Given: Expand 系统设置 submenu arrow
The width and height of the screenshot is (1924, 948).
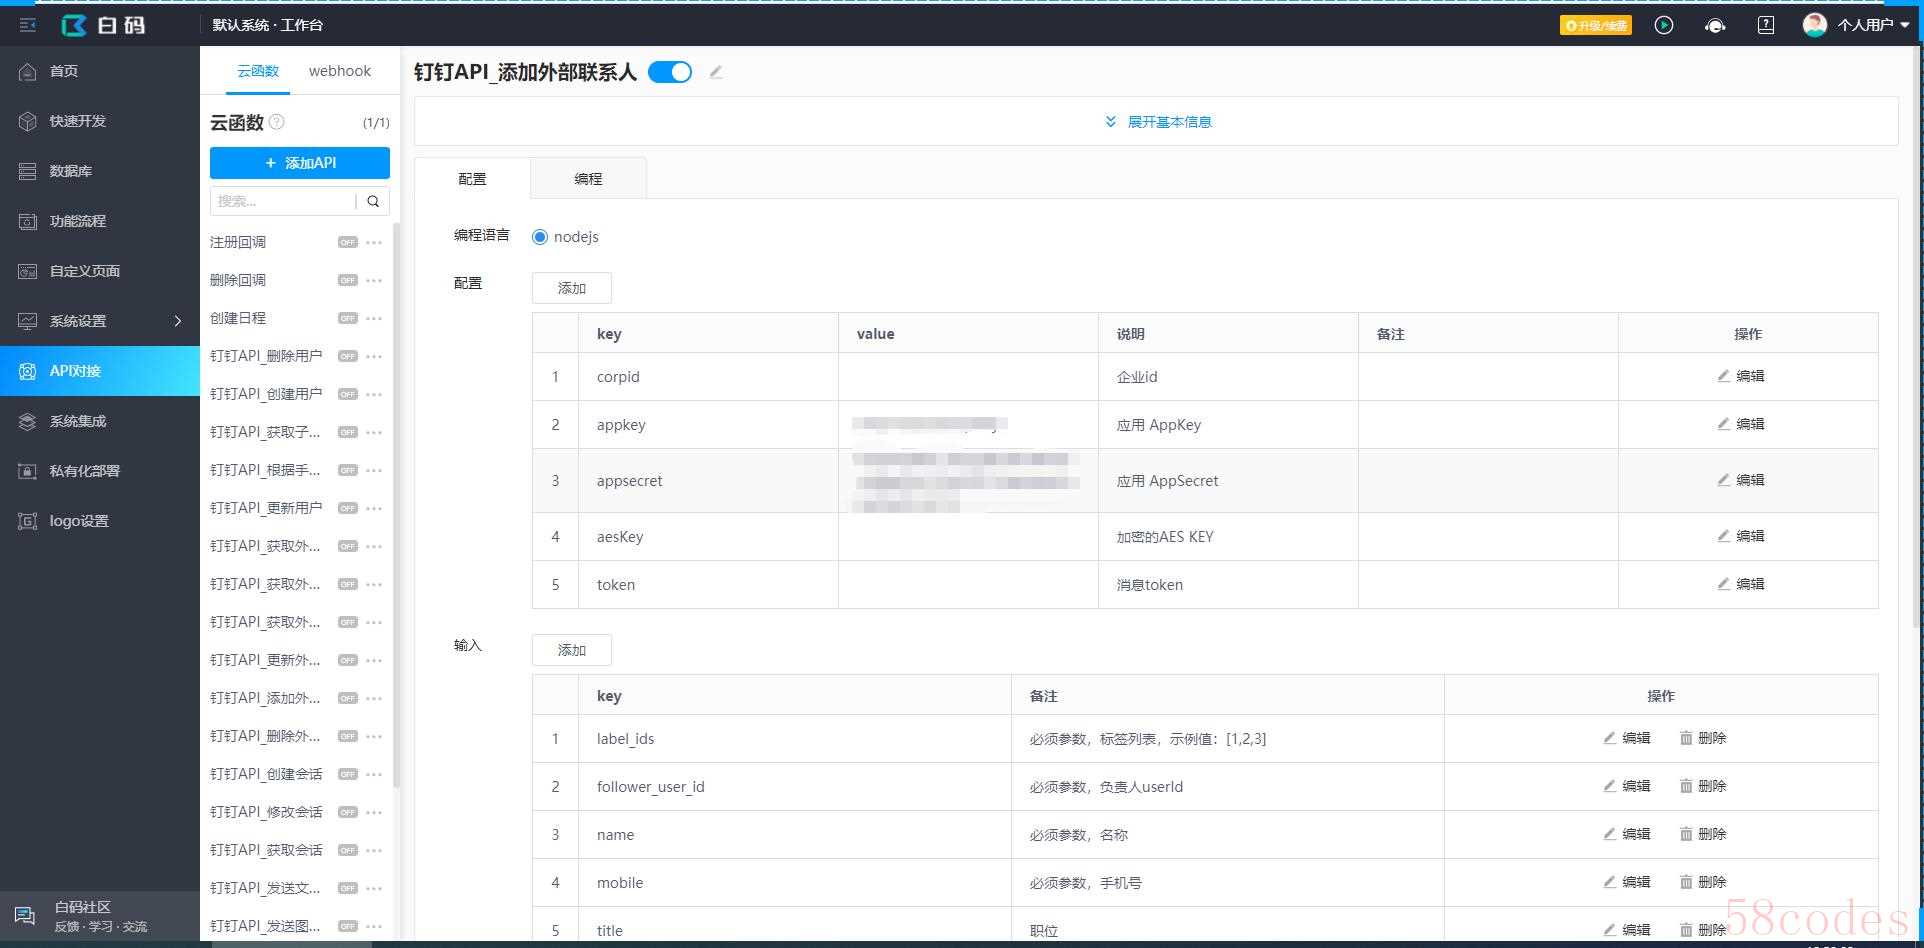Looking at the screenshot, I should [178, 321].
